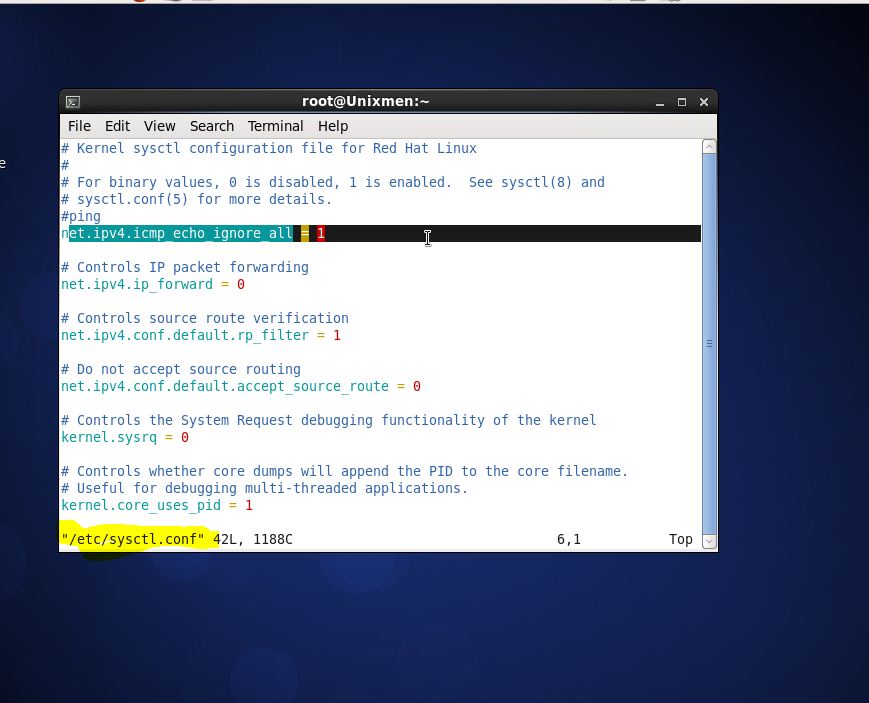Screen dimensions: 869x703
Task: Click the "For binary values, 0 is disabled" comment
Action: click(x=333, y=182)
